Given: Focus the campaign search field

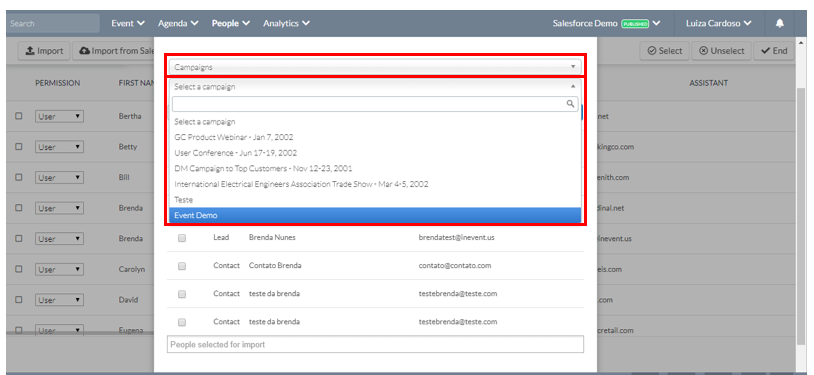Looking at the screenshot, I should 375,104.
